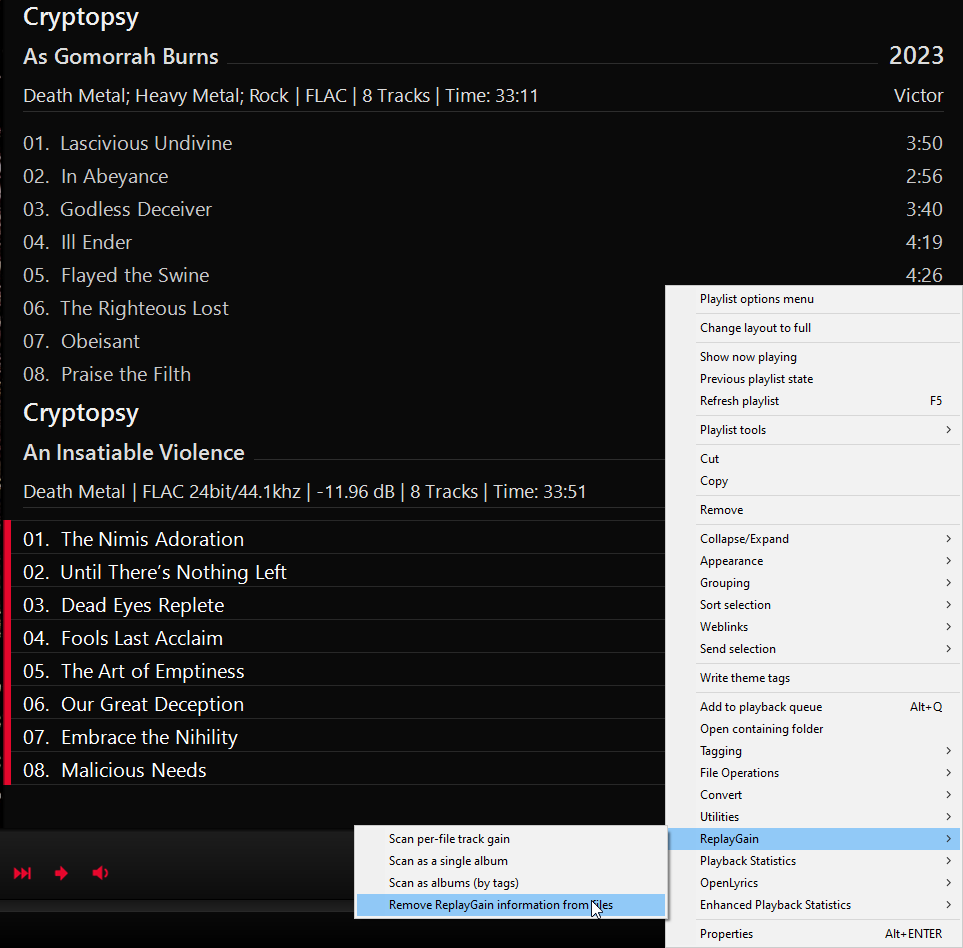Click the Victor label text

coord(918,96)
